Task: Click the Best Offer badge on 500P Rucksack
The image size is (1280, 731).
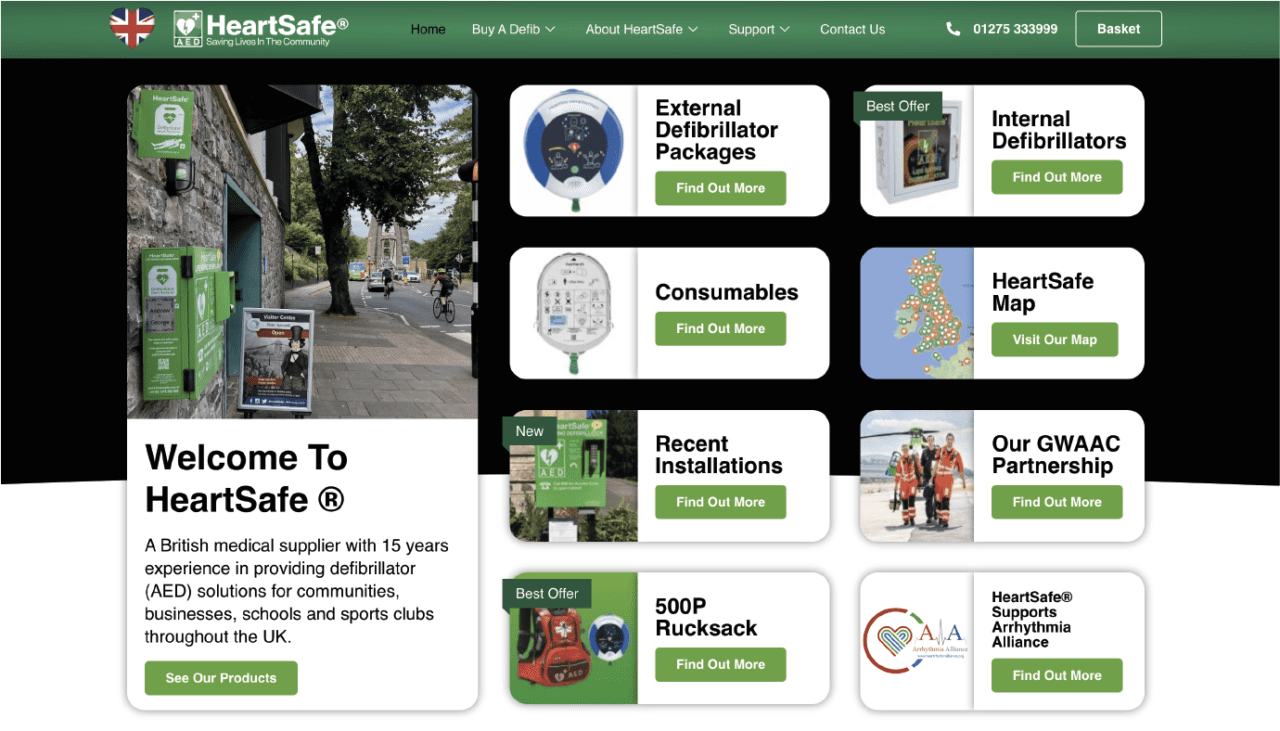Action: pos(546,593)
